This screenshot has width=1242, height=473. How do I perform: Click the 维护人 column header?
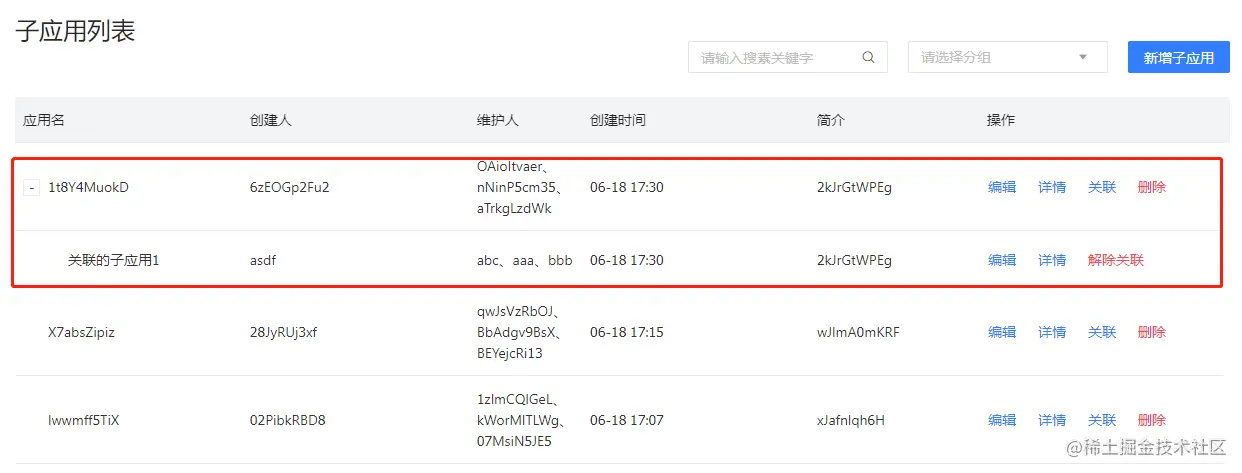point(498,120)
